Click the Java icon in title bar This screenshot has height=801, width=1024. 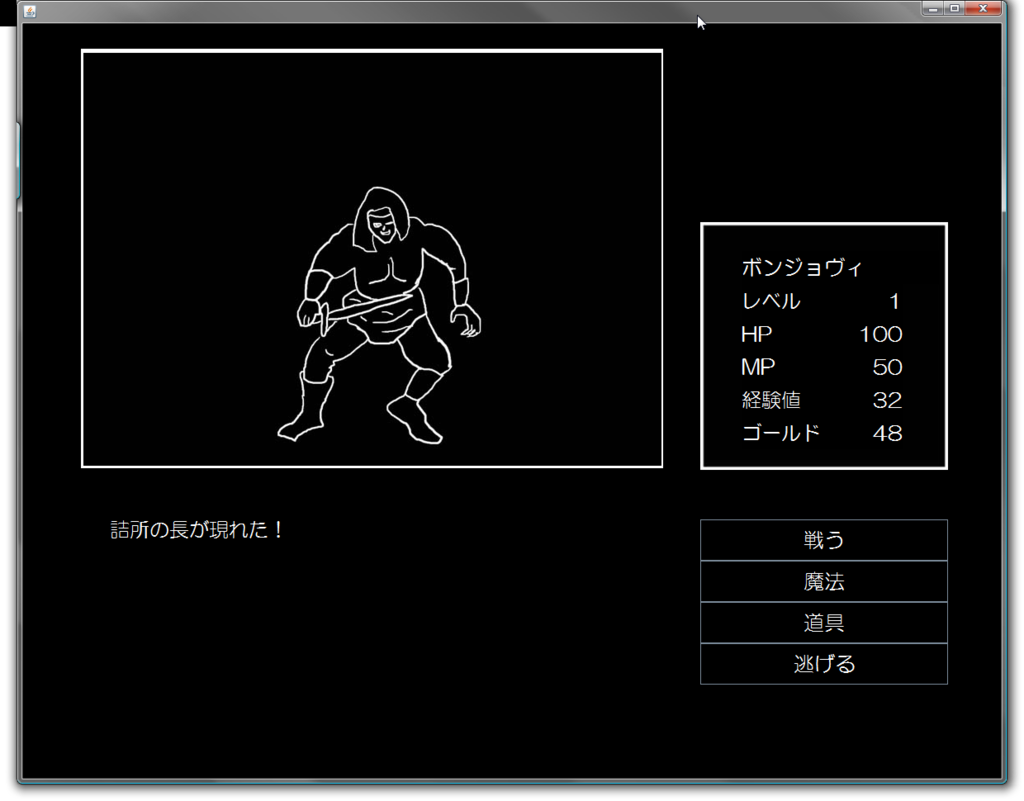click(x=29, y=10)
